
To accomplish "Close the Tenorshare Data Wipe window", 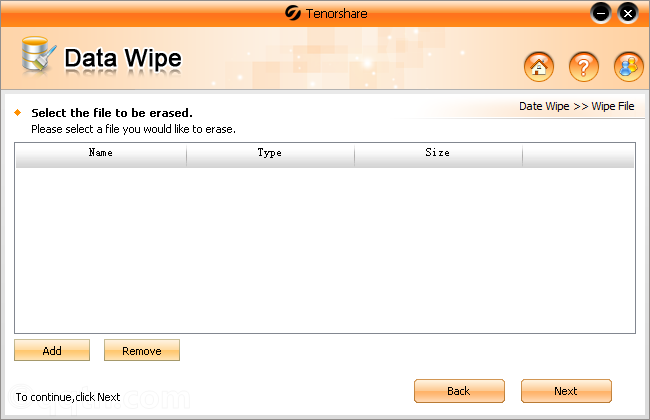I will pyautogui.click(x=627, y=13).
